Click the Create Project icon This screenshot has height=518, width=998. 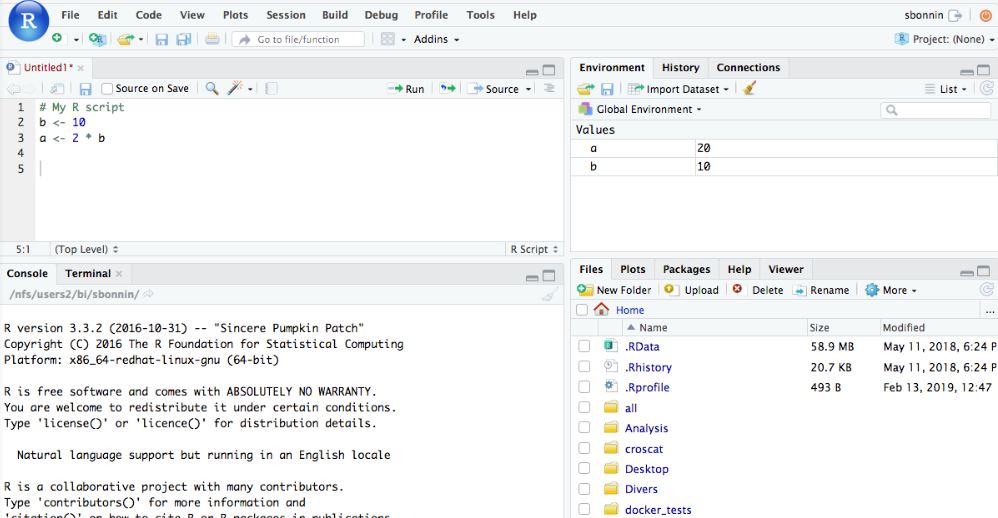[97, 39]
